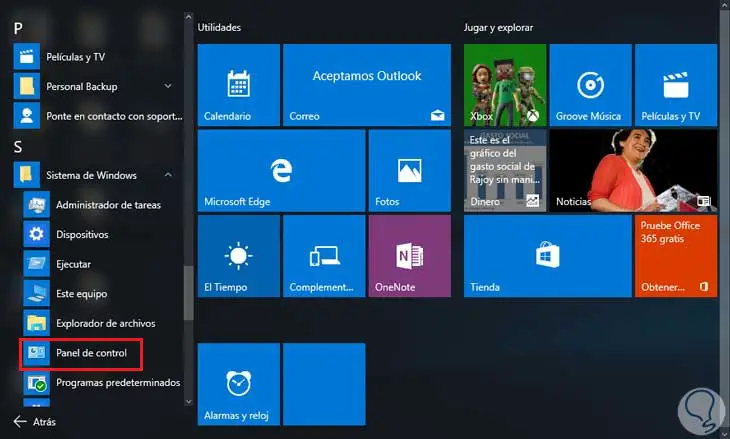Open the Este equipo computer icon
Screen dimensions: 730x439
(36, 294)
